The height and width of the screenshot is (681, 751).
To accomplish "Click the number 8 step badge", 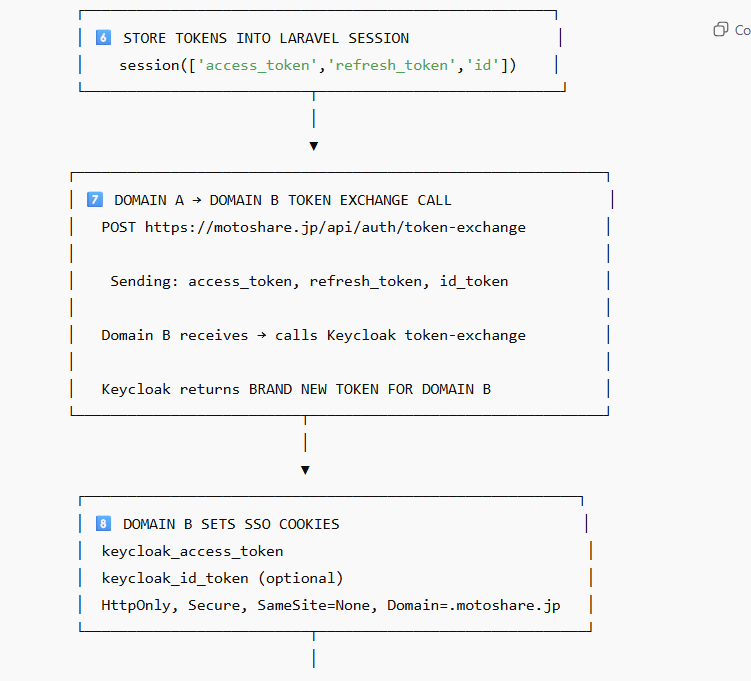I will 103,524.
